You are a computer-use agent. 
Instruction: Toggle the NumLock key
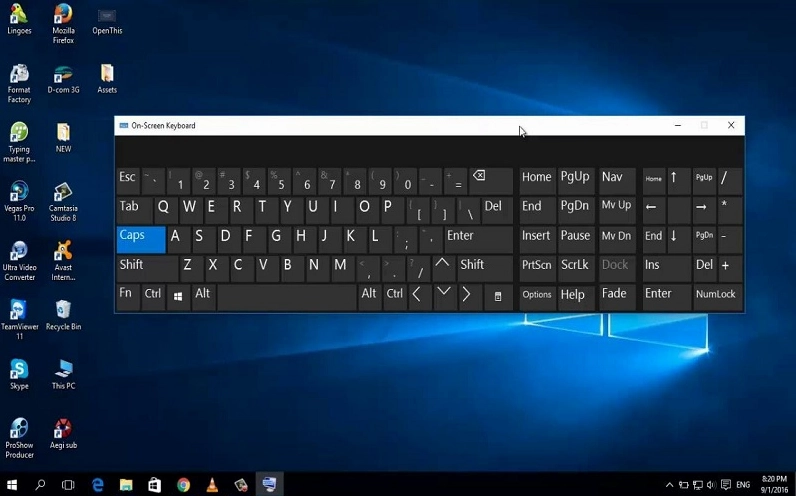[x=716, y=297]
